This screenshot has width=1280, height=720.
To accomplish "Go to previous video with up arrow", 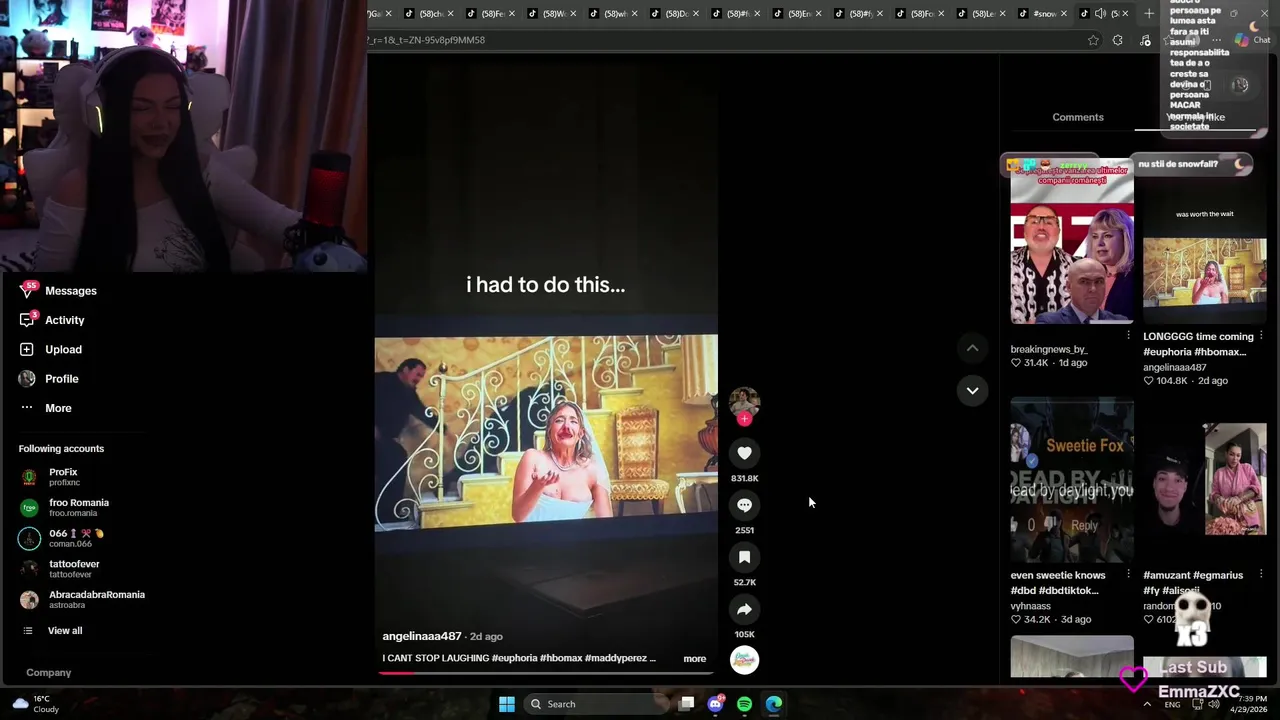I will coord(972,348).
